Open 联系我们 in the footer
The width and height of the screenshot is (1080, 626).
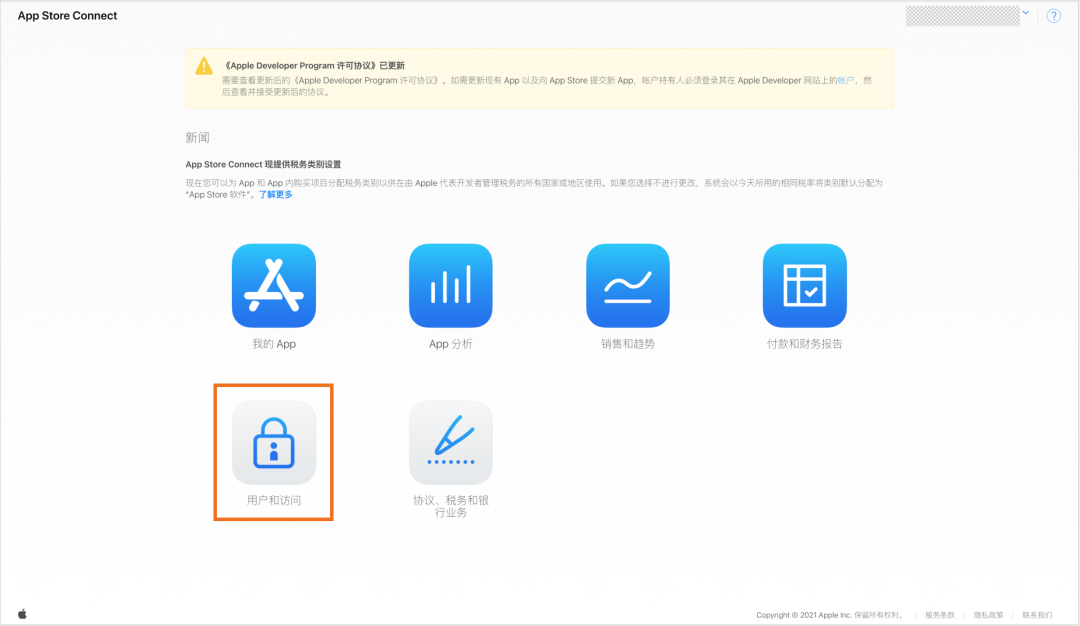coord(1037,615)
